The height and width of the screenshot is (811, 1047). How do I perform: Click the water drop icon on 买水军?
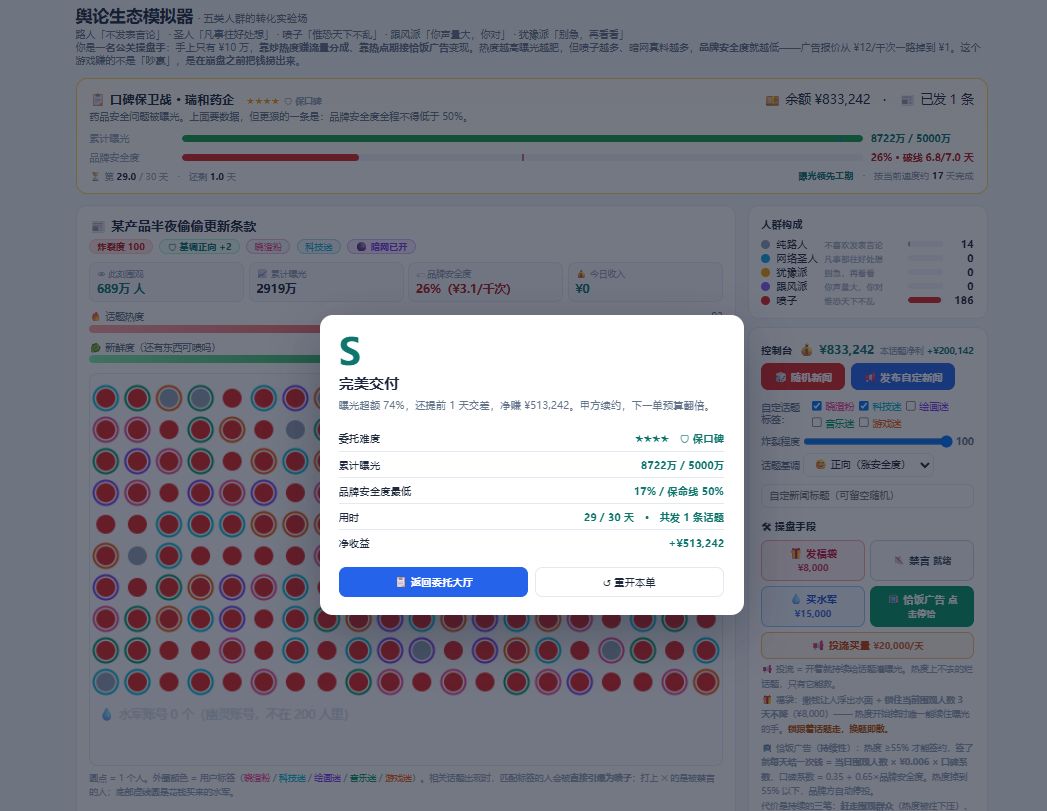tap(795, 599)
